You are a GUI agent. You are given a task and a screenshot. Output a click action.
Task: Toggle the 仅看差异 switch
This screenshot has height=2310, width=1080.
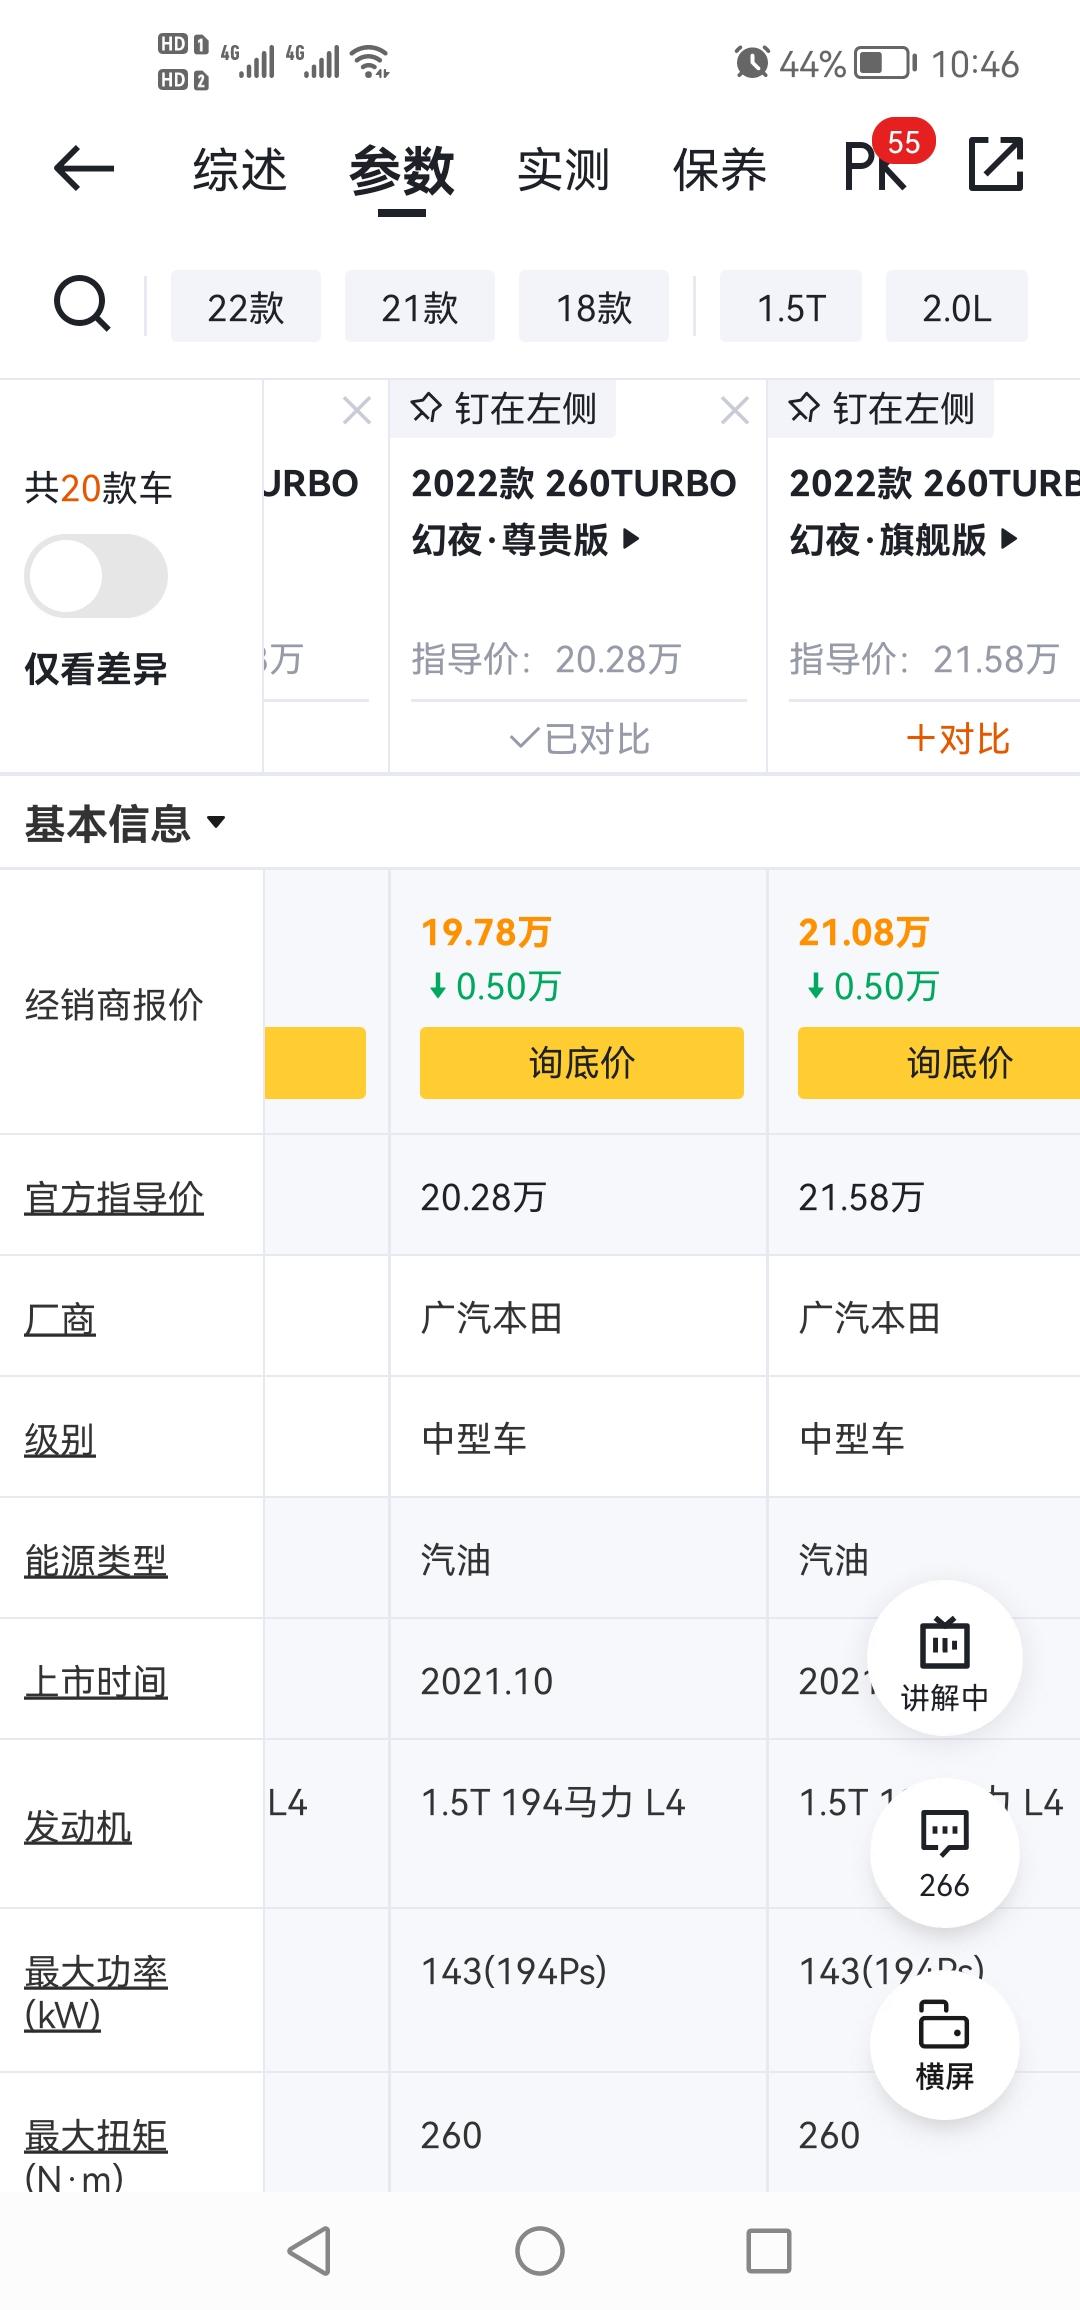tap(96, 576)
